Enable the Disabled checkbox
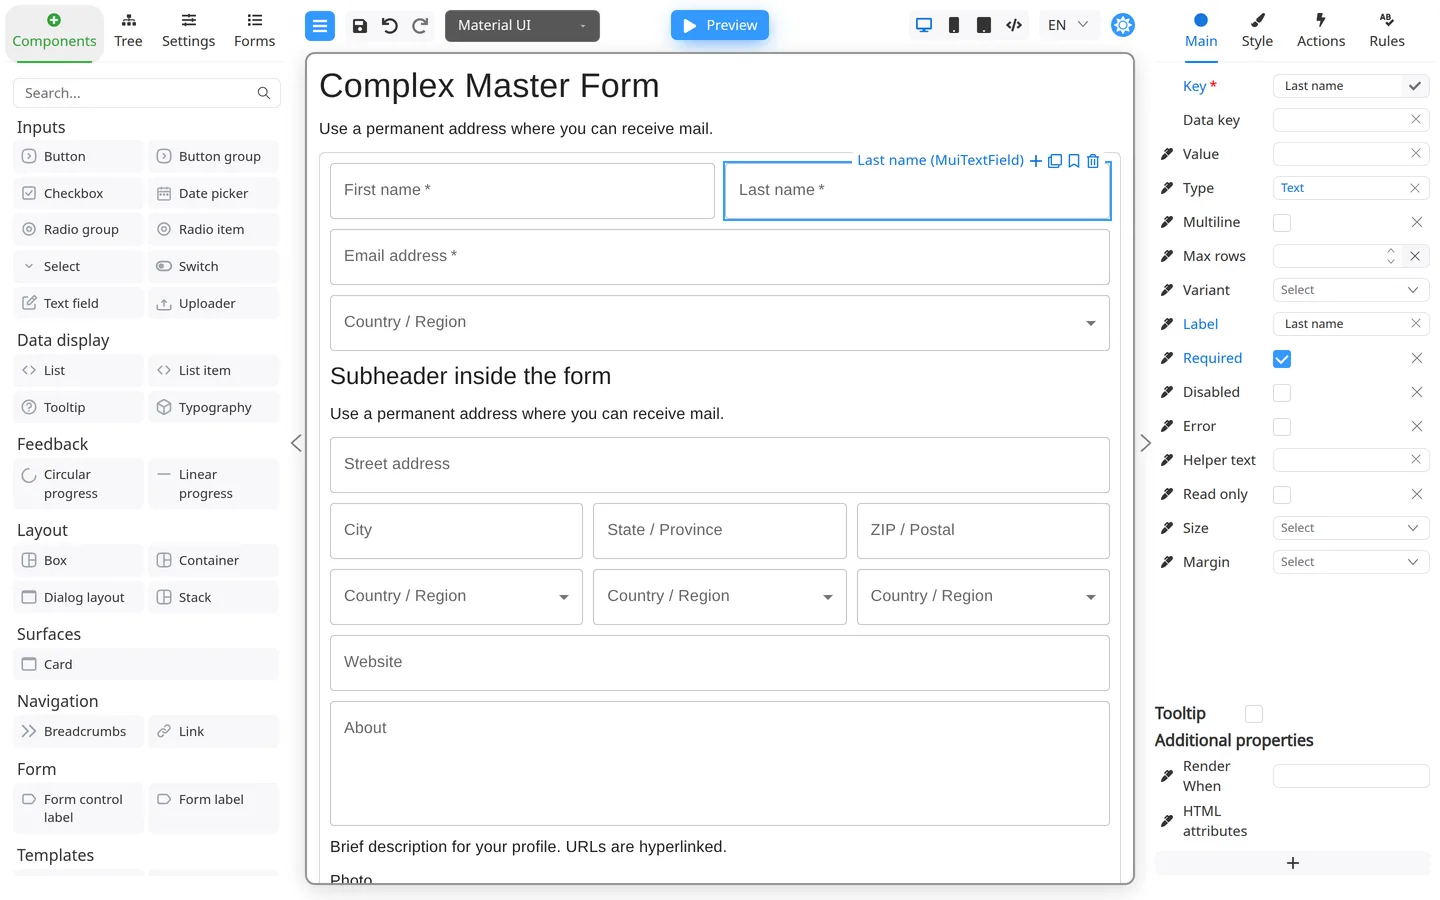The height and width of the screenshot is (900, 1440). pyautogui.click(x=1282, y=393)
